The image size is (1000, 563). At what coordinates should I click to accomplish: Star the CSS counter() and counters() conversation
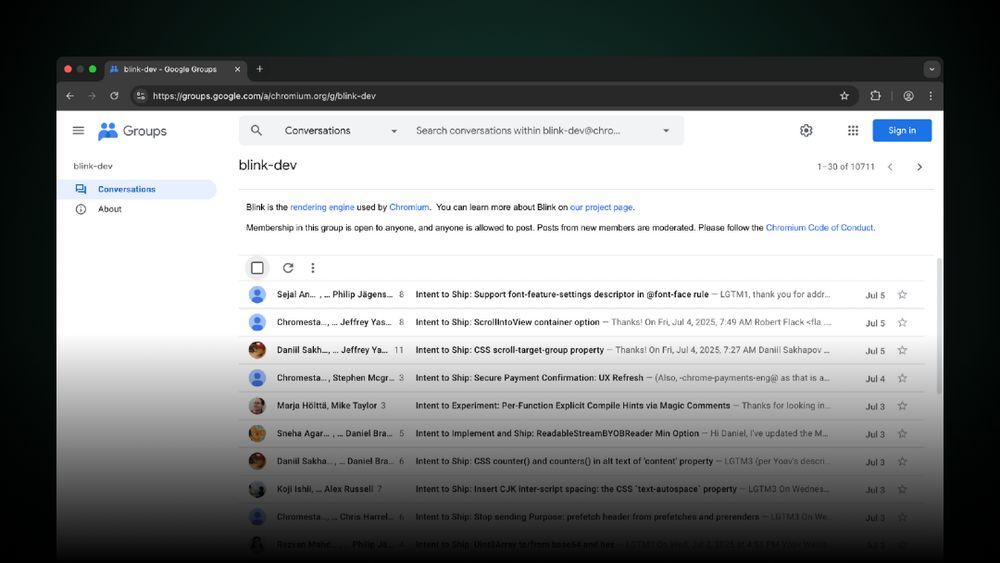point(902,462)
